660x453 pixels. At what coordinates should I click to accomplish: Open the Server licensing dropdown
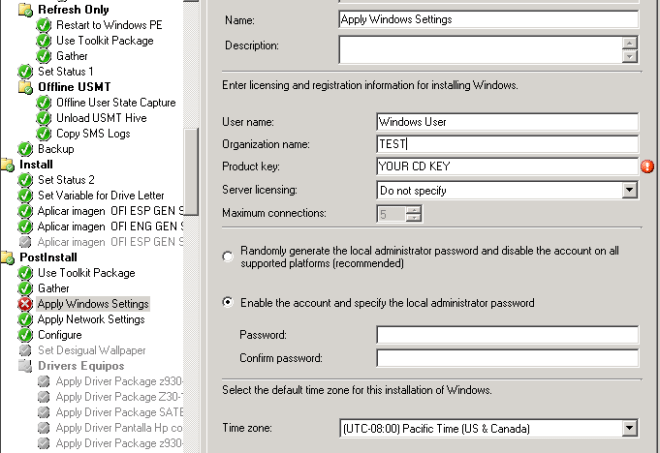pyautogui.click(x=629, y=189)
